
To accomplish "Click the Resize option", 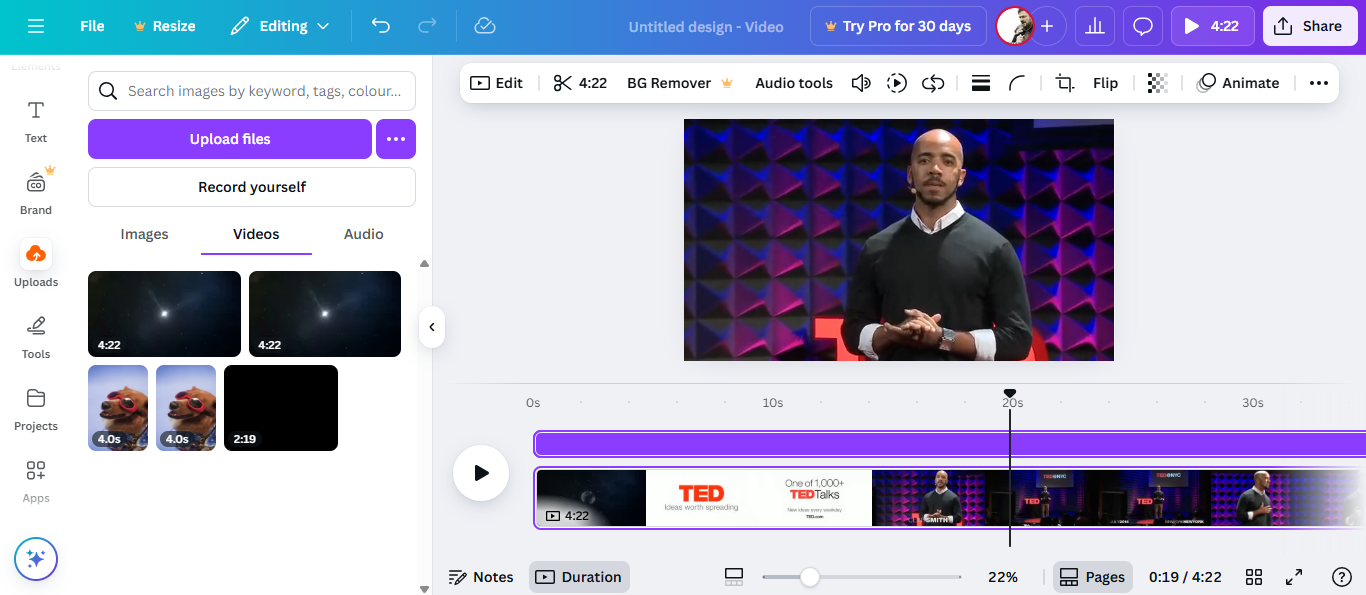I will (165, 26).
